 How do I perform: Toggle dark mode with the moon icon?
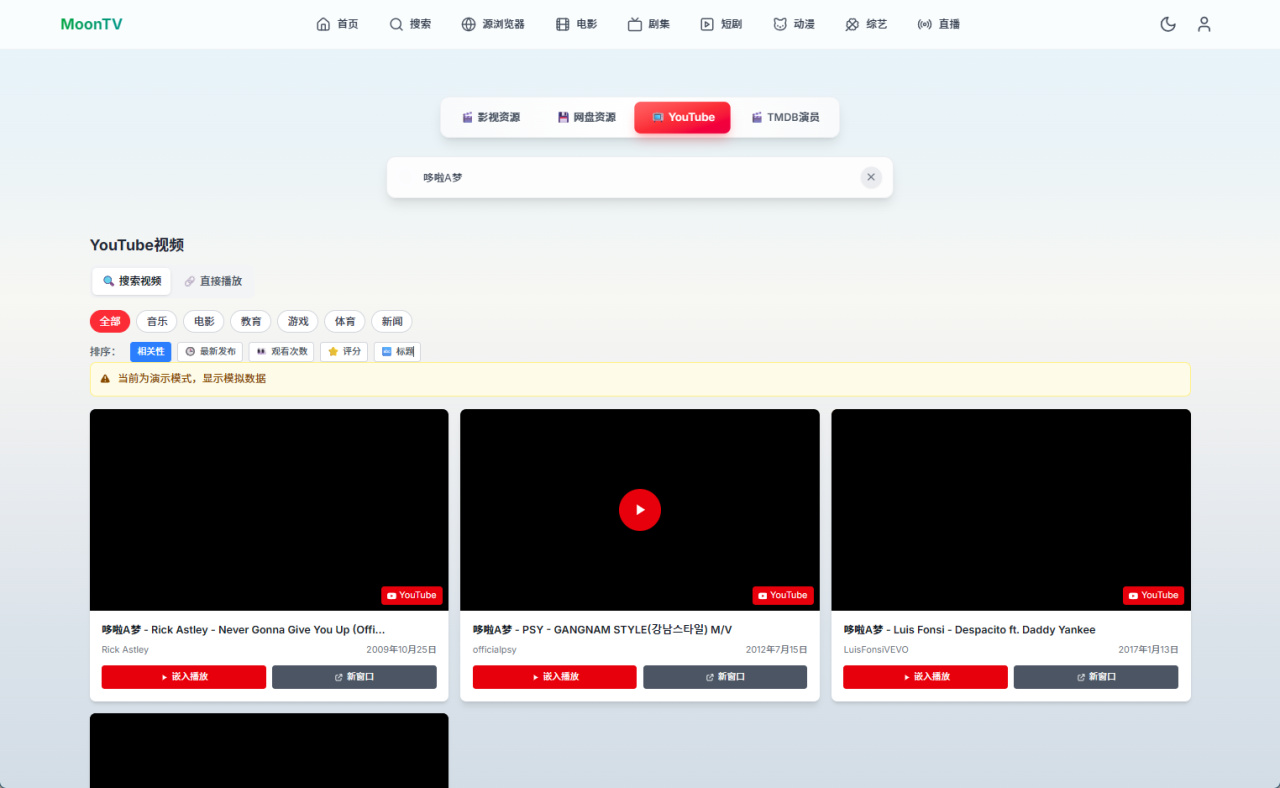[x=1167, y=24]
